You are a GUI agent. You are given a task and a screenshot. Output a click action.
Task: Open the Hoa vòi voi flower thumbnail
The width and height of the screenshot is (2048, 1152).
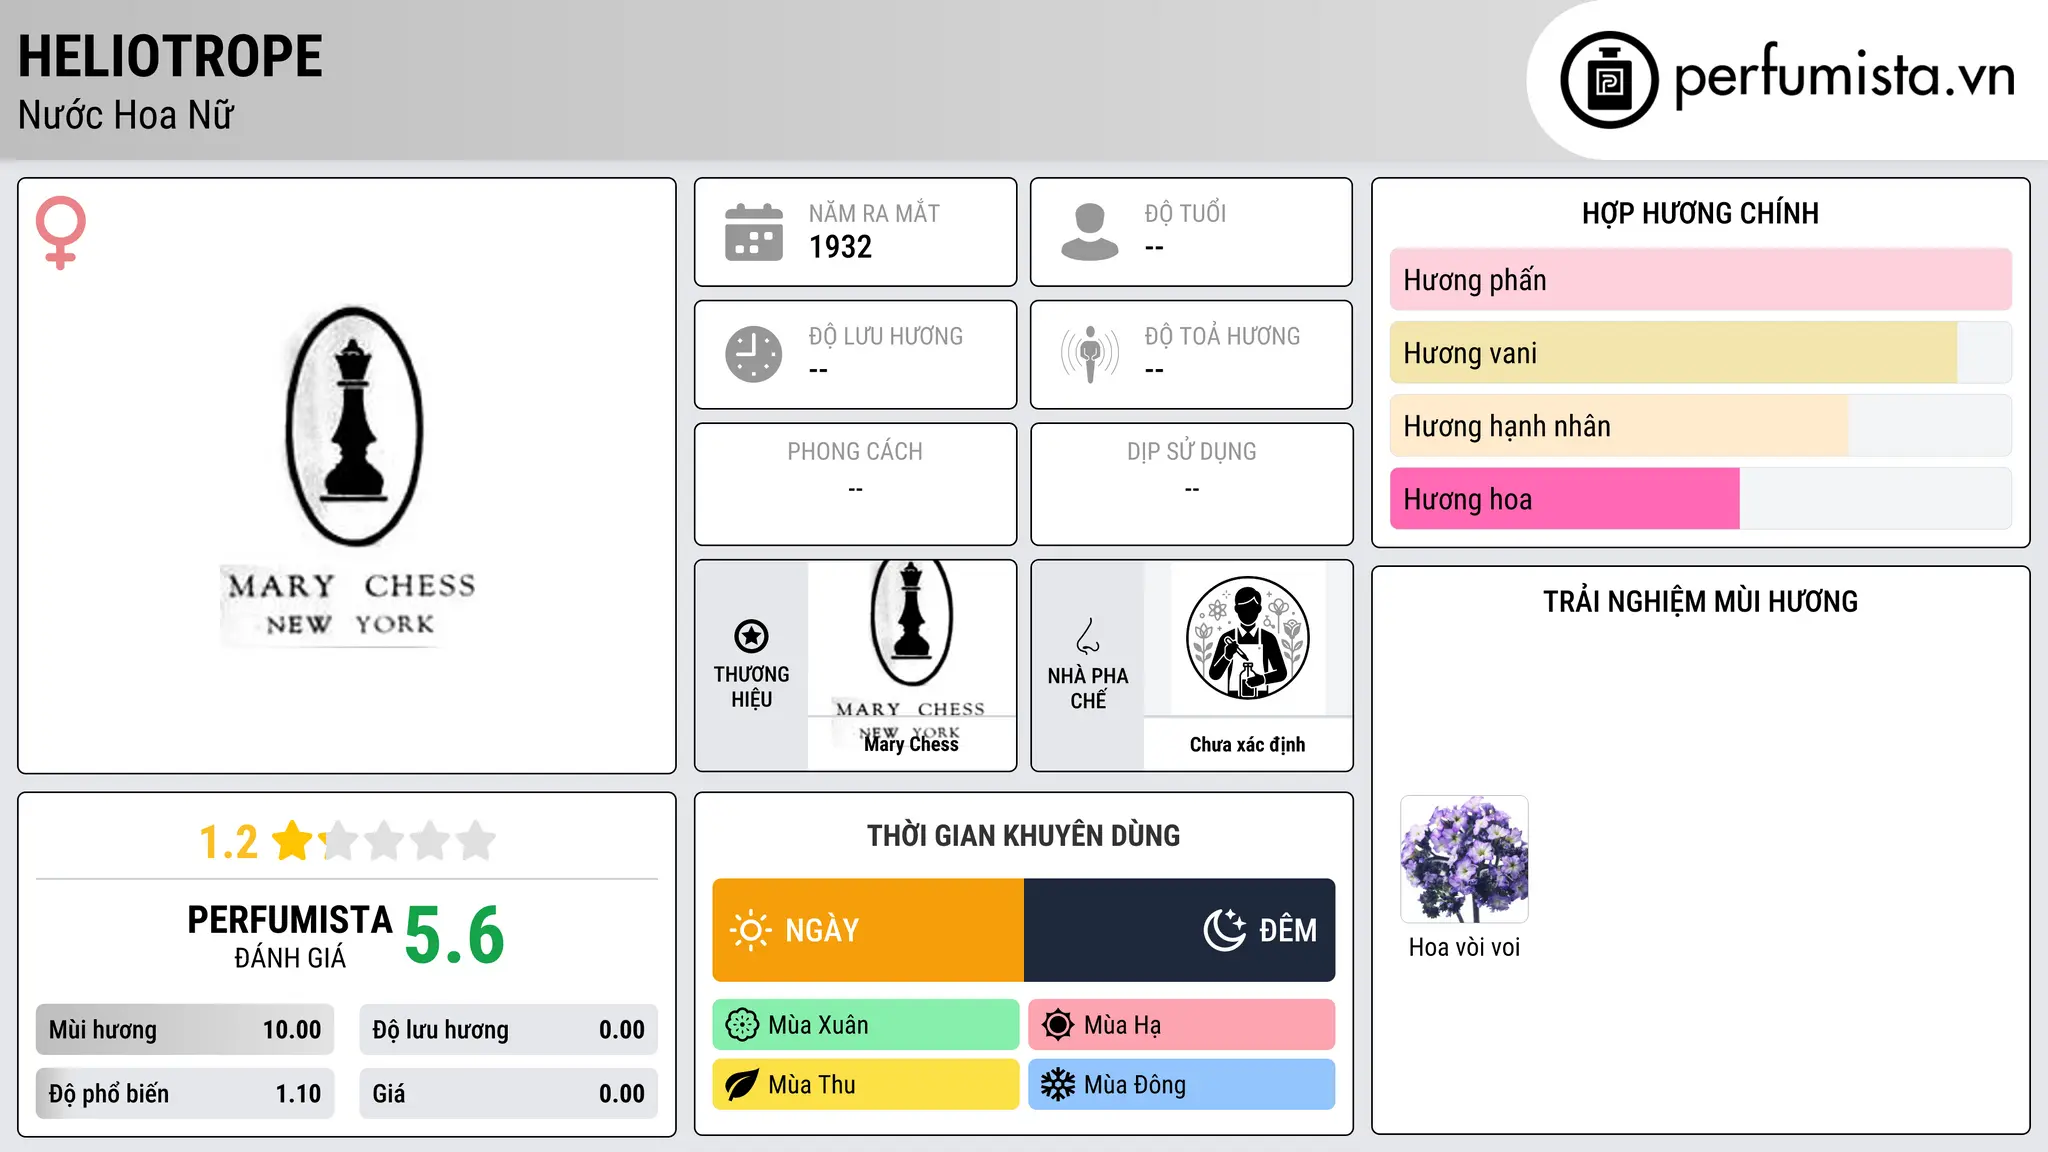(1464, 859)
